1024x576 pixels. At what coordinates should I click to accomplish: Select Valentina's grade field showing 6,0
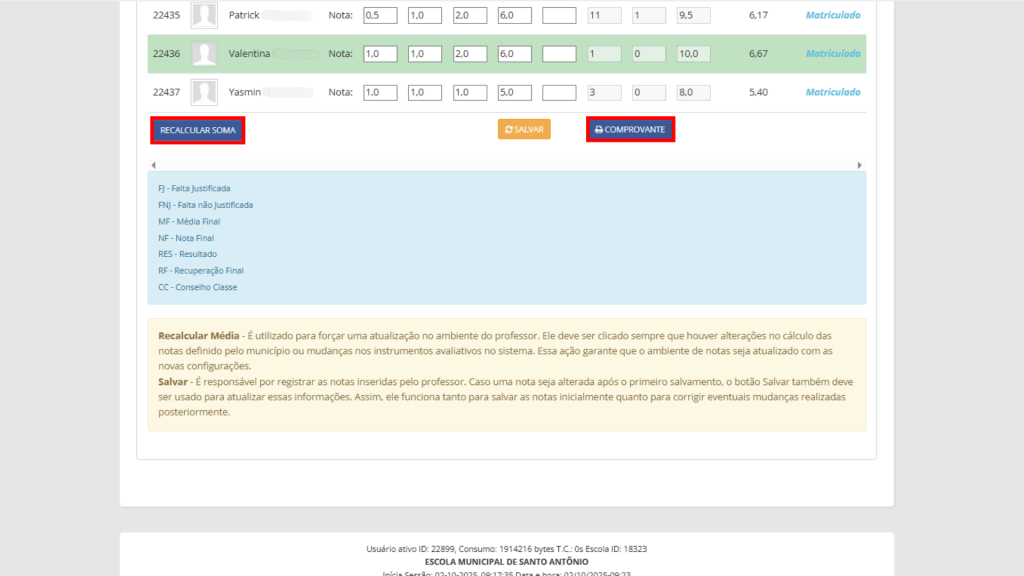click(x=514, y=54)
